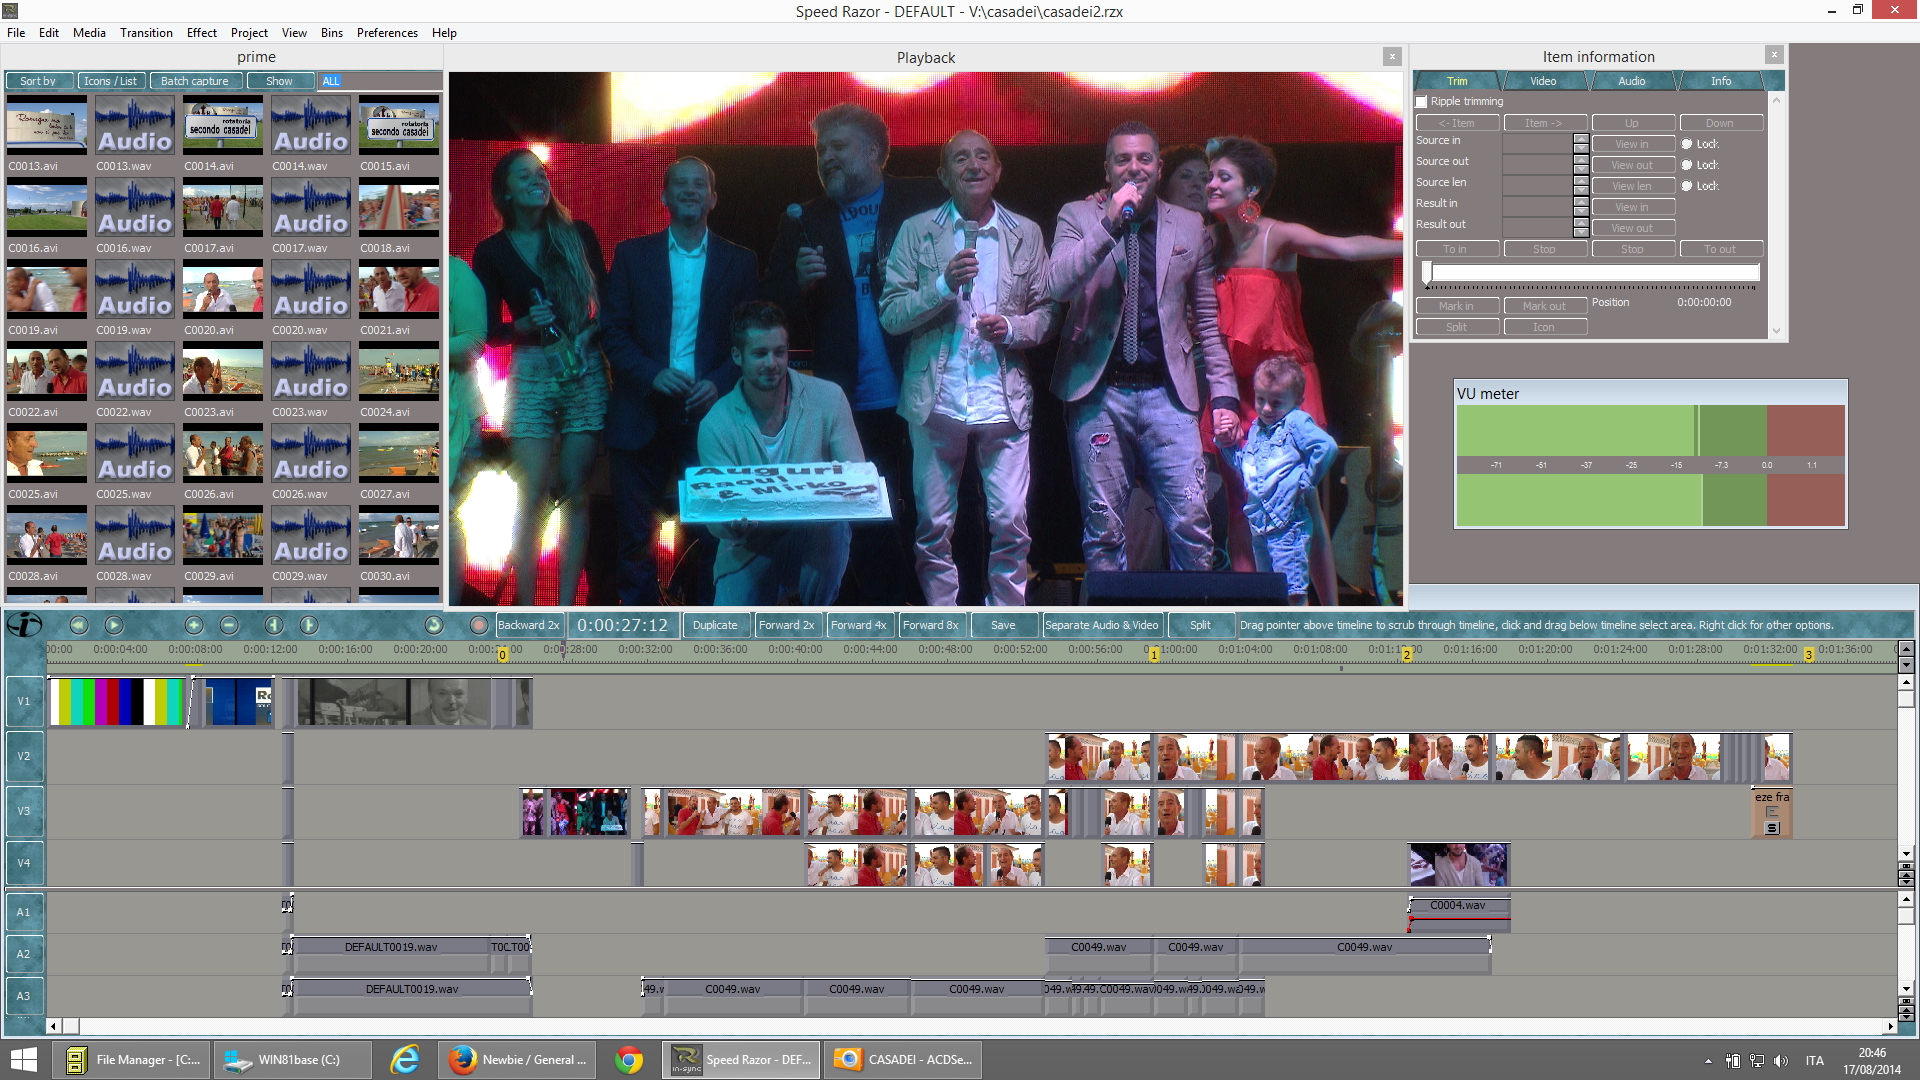Click the Separate Audio & Video button

1101,625
